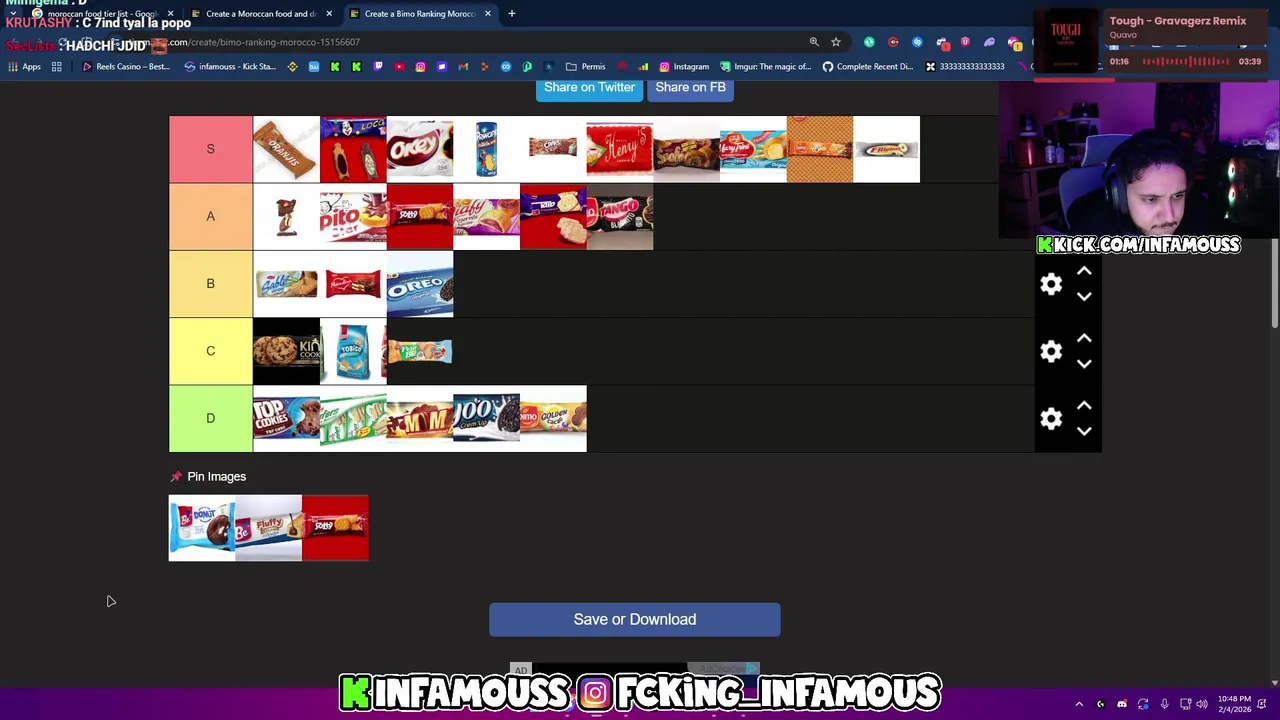This screenshot has width=1280, height=720.
Task: Open the Instagram bookmark
Action: (684, 67)
